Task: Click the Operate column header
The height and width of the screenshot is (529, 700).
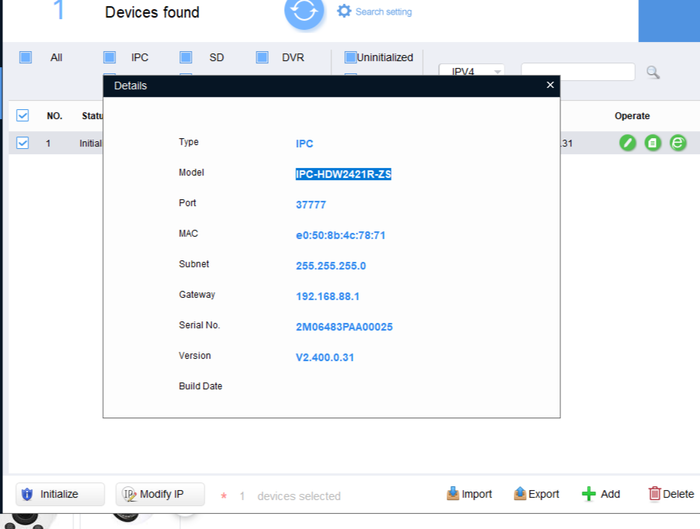Action: [x=632, y=116]
